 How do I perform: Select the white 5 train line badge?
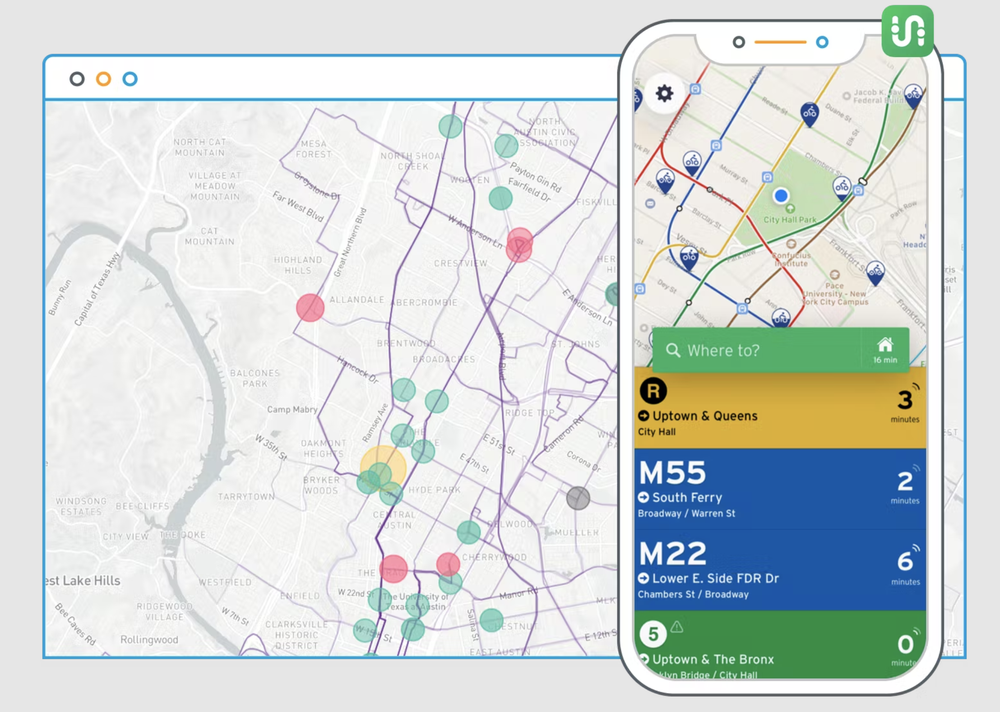click(x=653, y=634)
